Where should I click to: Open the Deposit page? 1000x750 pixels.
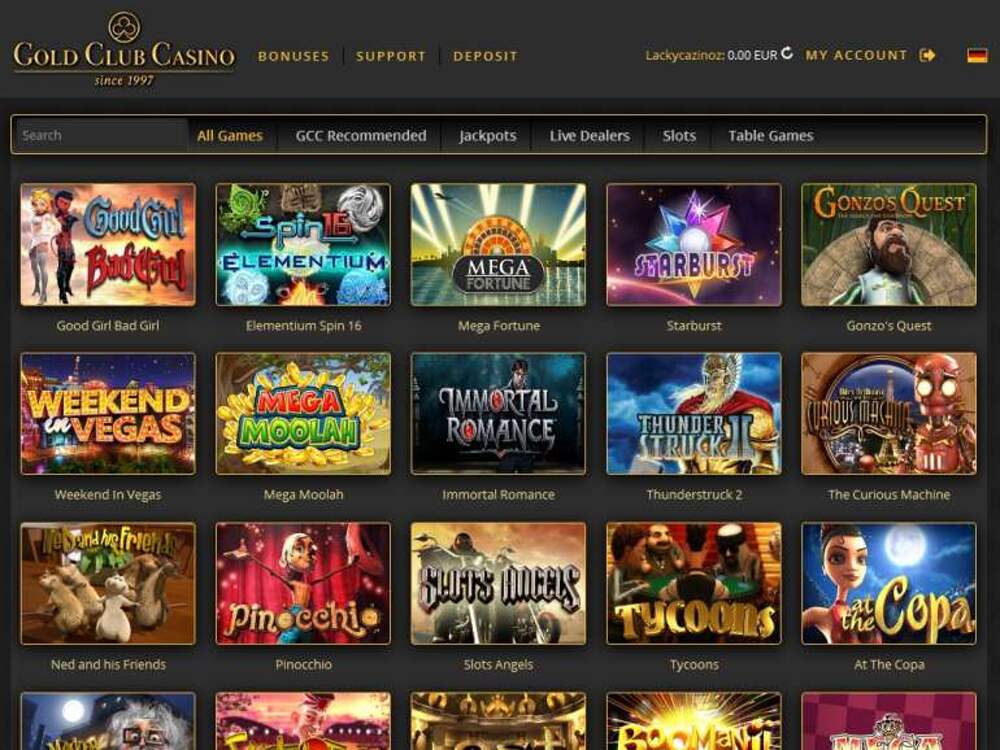pos(485,56)
